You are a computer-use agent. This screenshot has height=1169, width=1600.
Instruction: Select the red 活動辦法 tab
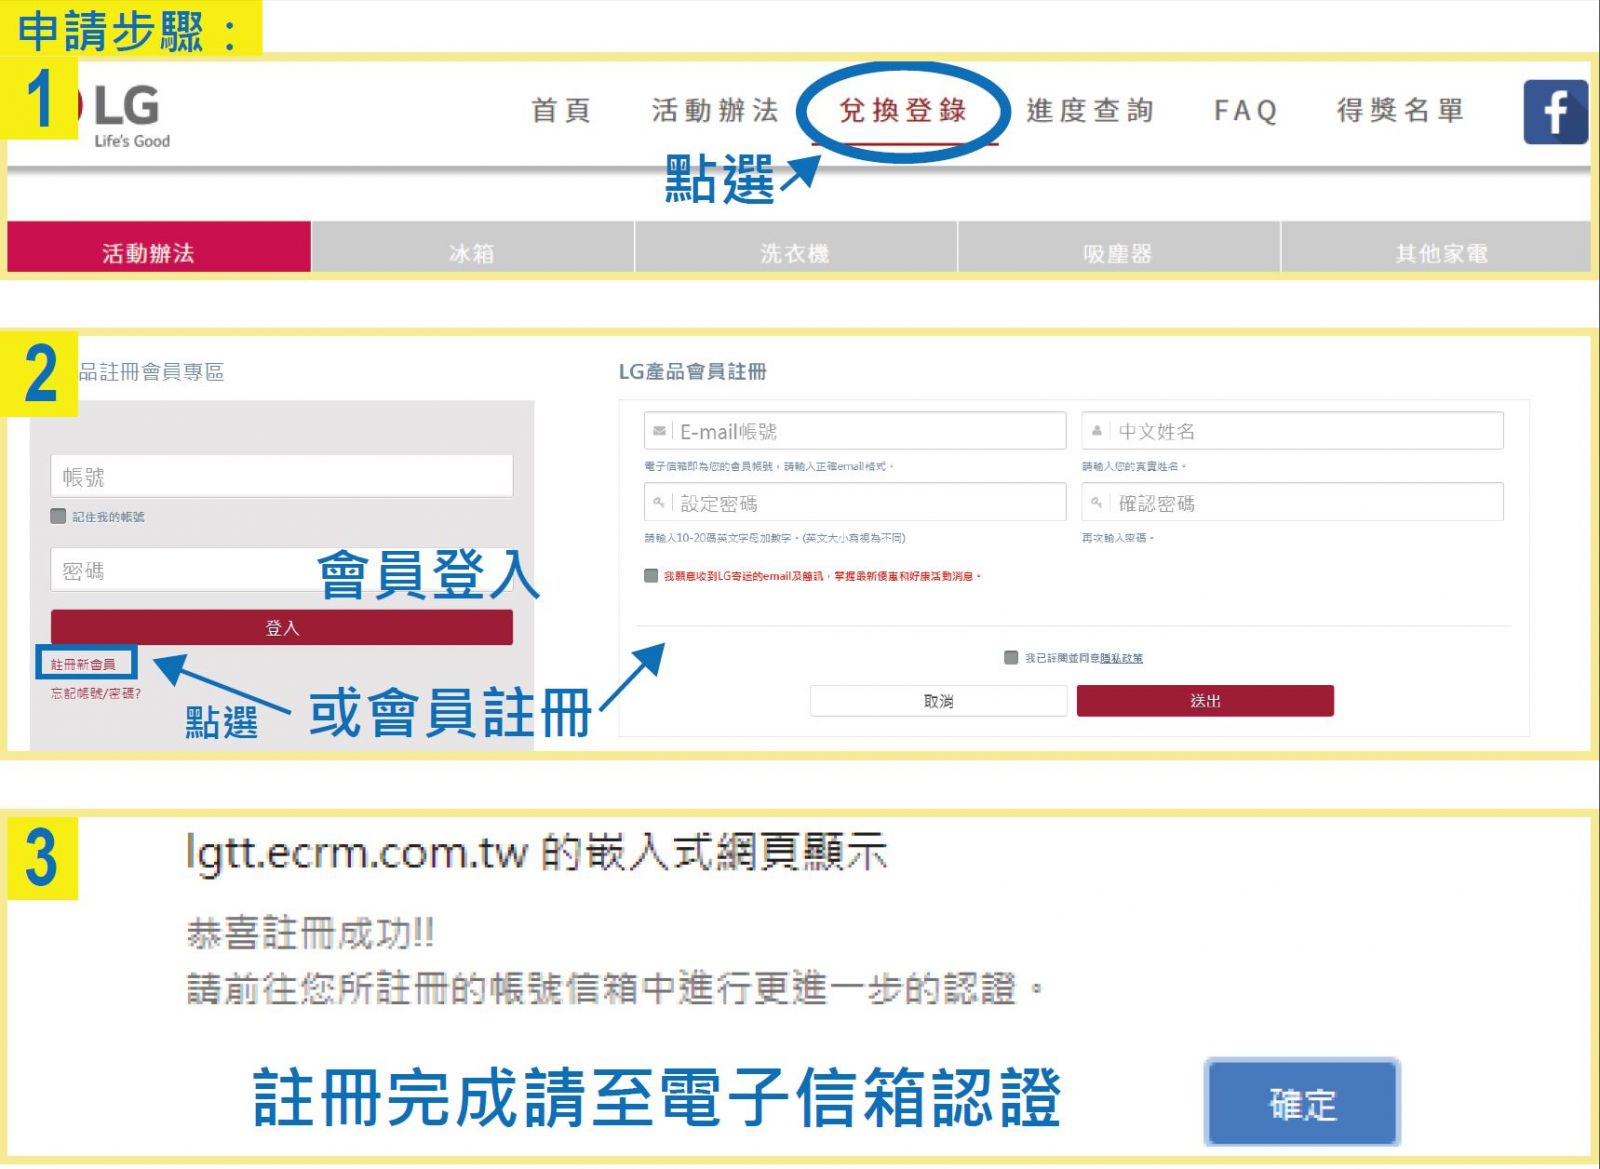click(159, 247)
